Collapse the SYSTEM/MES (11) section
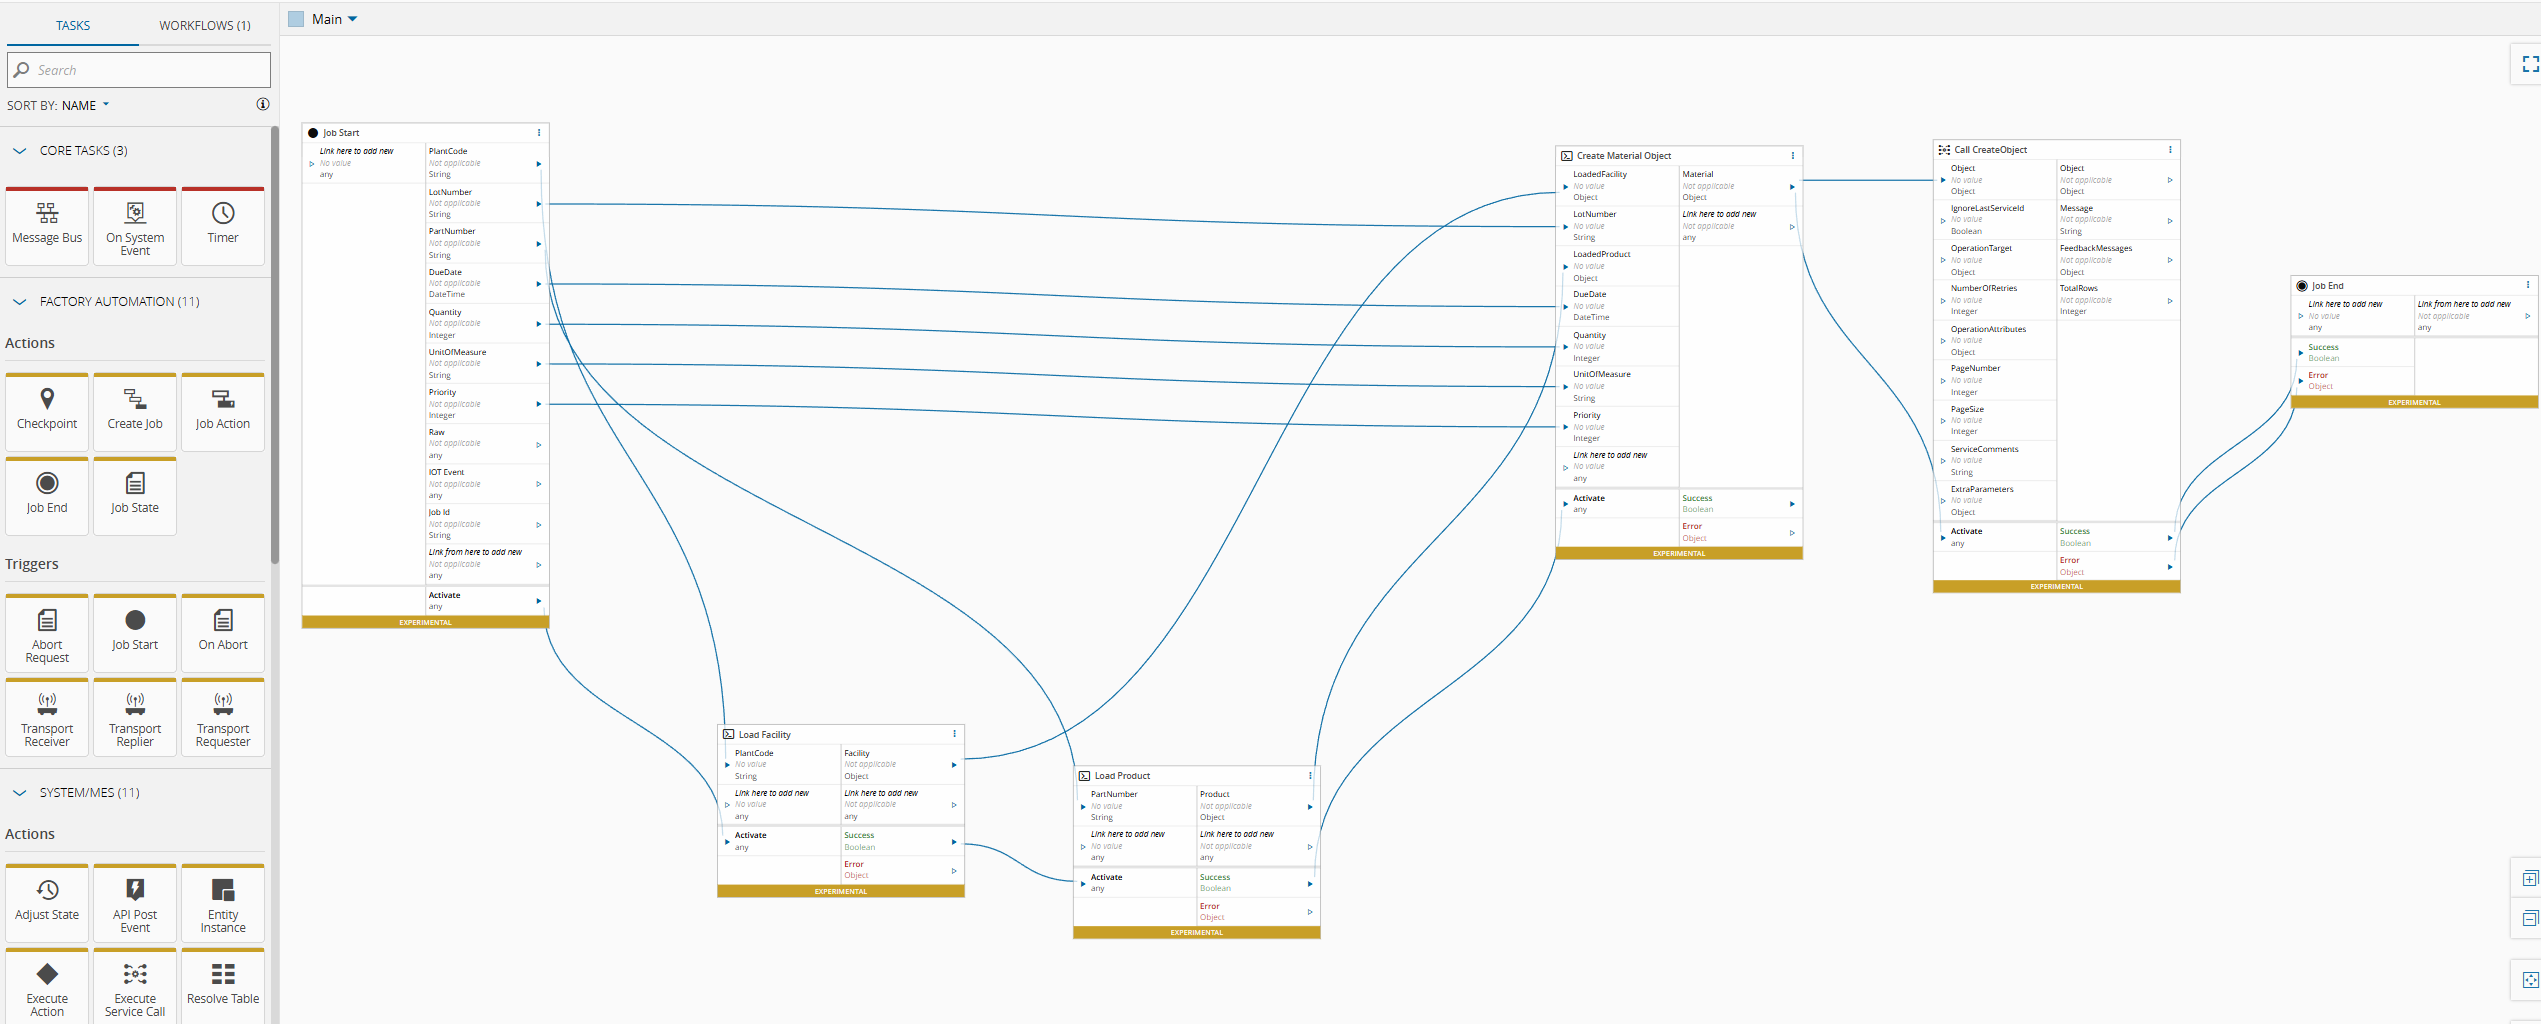 coord(19,793)
